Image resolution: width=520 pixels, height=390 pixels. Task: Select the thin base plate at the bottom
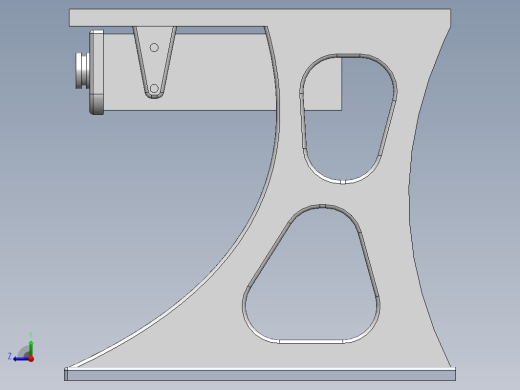coord(260,375)
